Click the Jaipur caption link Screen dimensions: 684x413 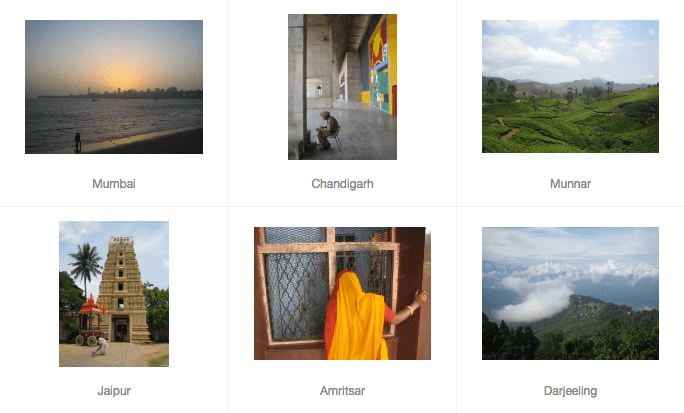[x=114, y=391]
